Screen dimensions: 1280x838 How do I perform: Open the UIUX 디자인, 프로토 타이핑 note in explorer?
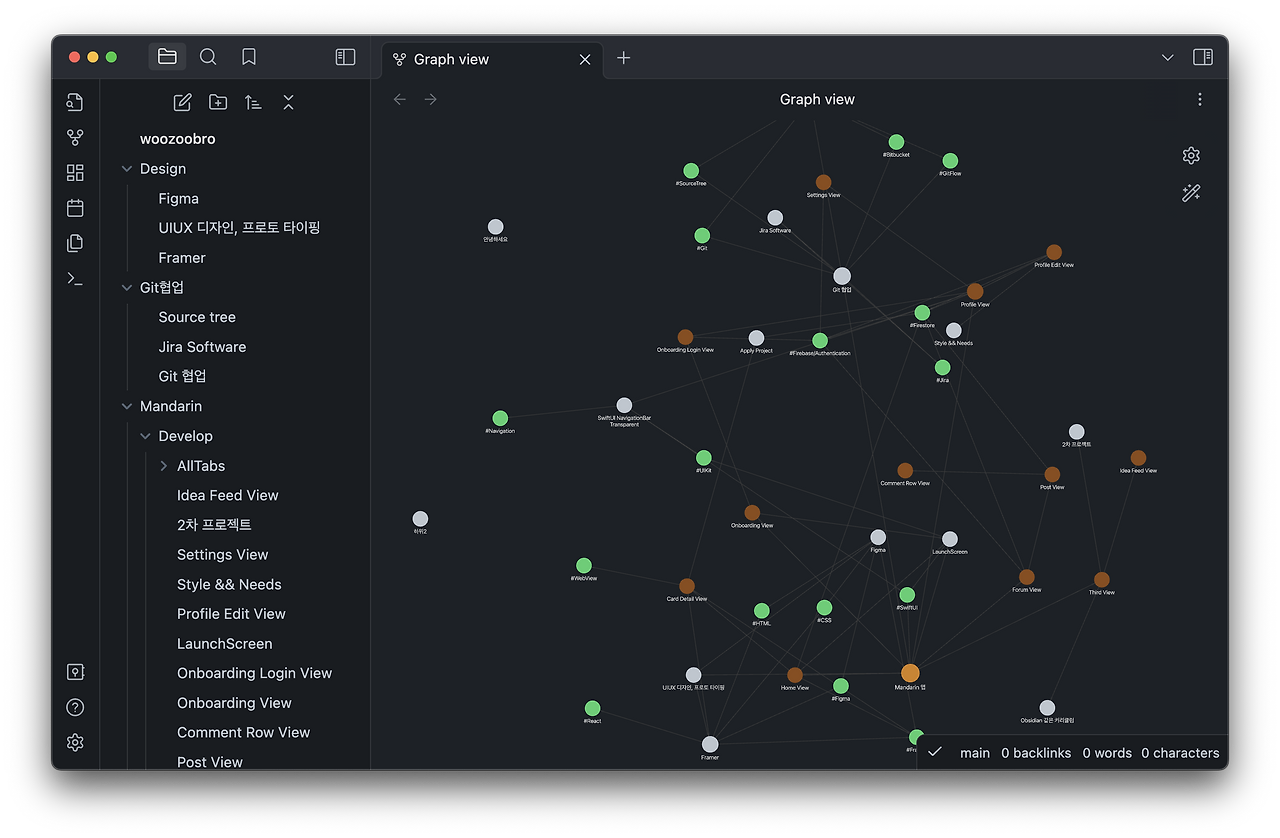(239, 228)
